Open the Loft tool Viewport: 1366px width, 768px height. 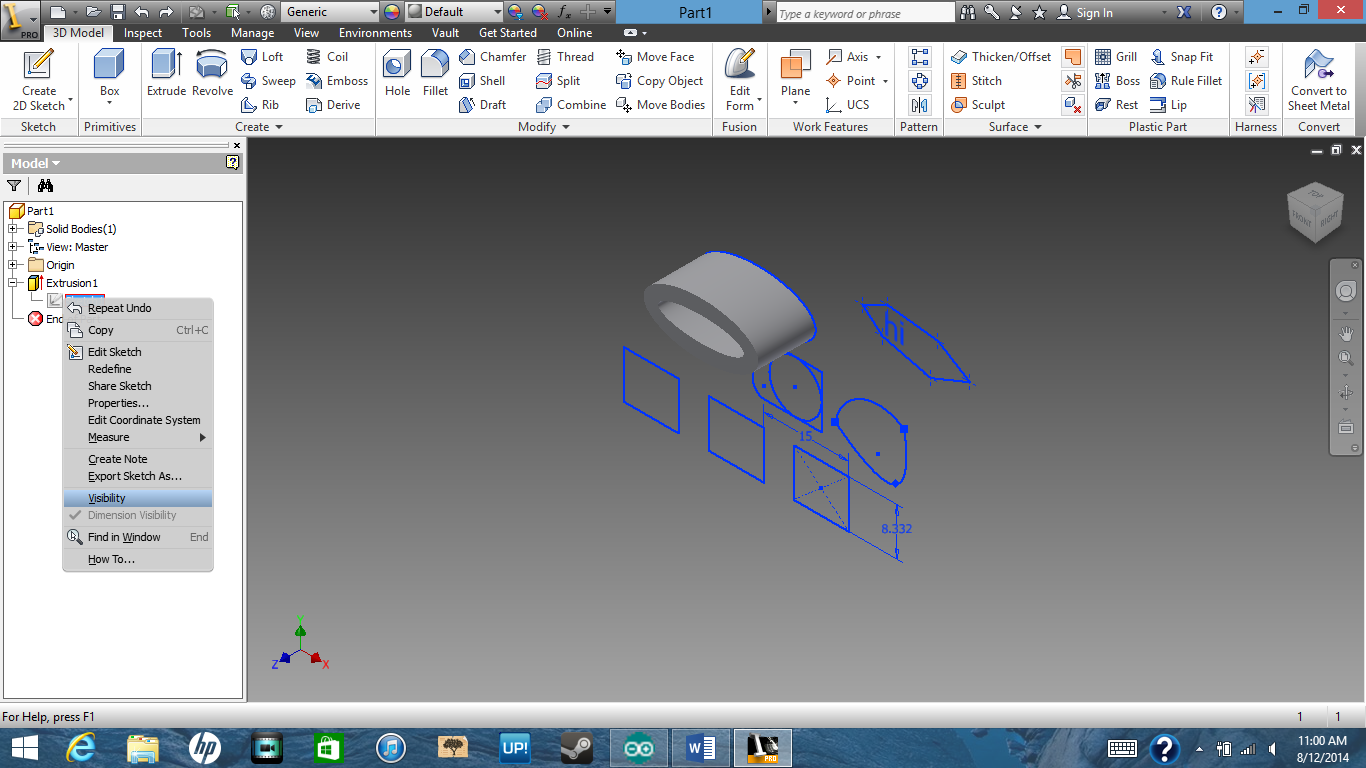click(263, 57)
